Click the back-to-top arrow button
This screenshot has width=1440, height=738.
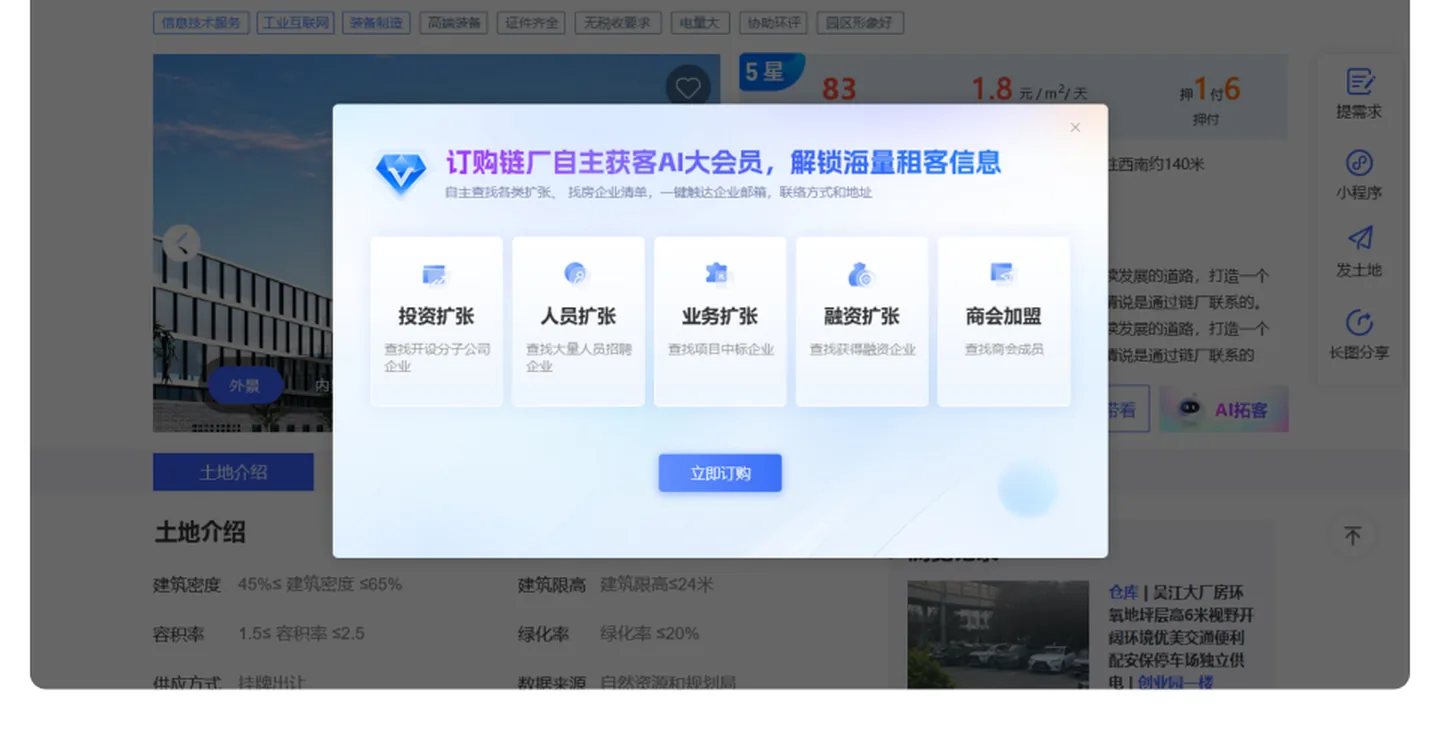(1353, 536)
